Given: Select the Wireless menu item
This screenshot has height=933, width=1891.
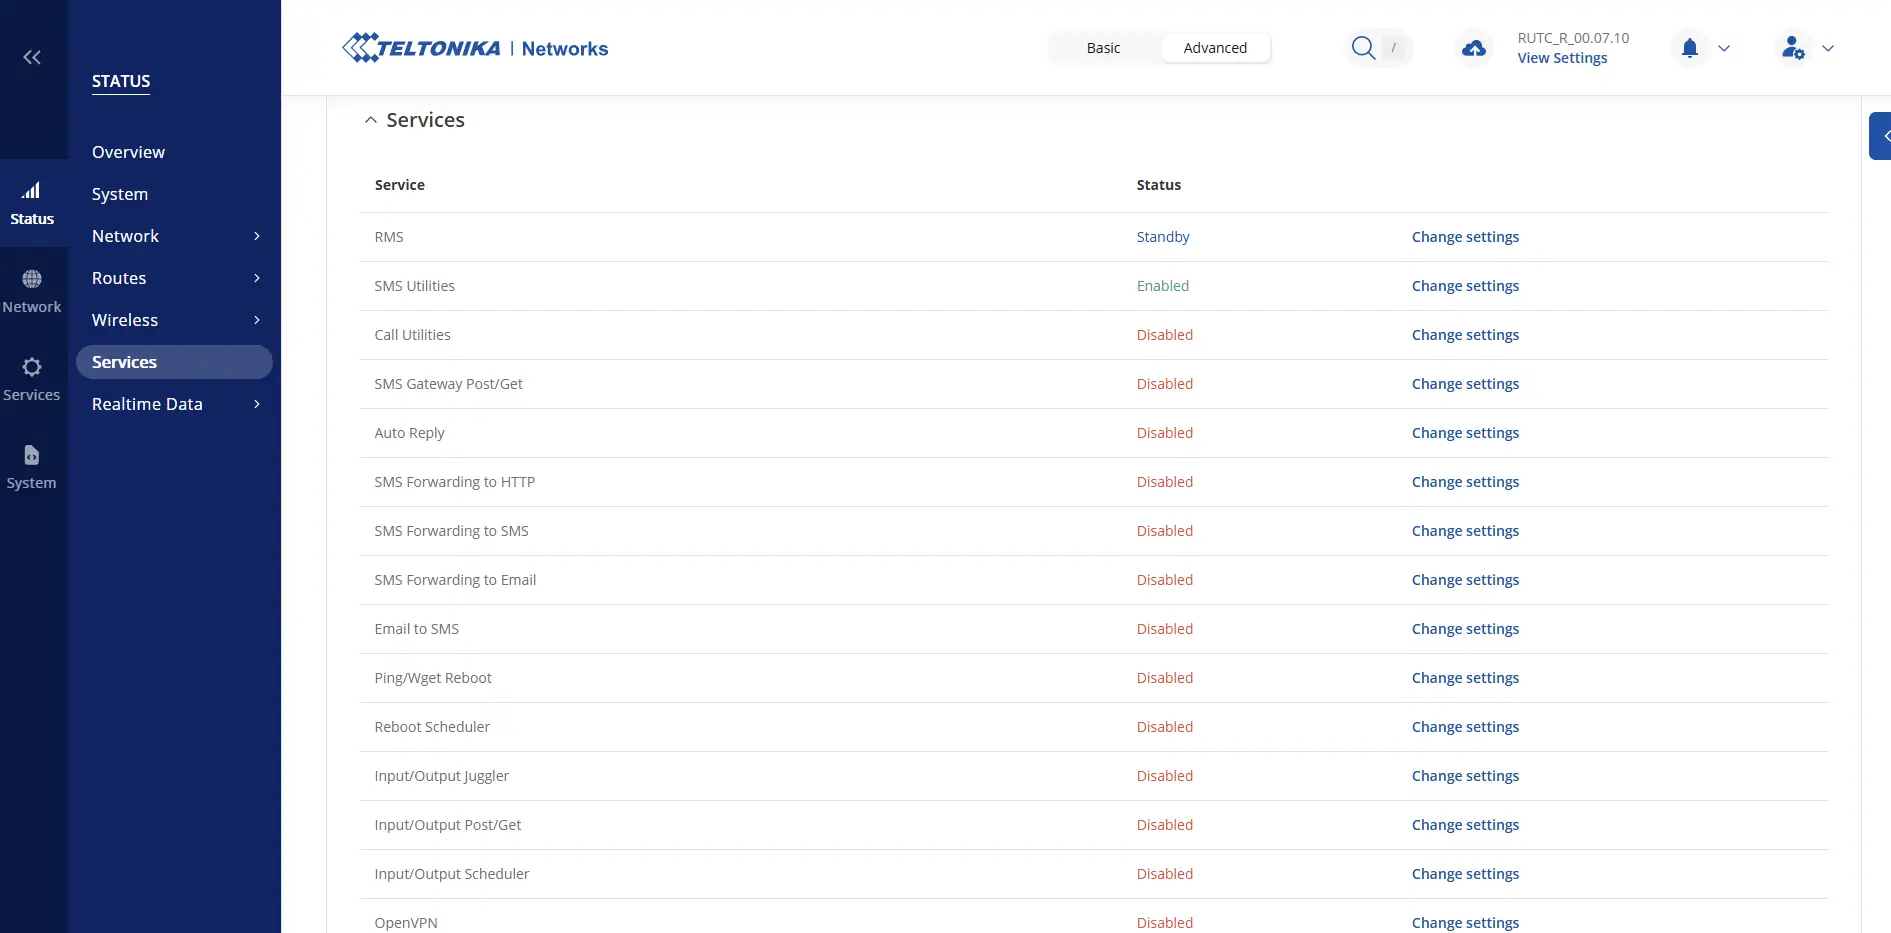Looking at the screenshot, I should click(x=125, y=320).
